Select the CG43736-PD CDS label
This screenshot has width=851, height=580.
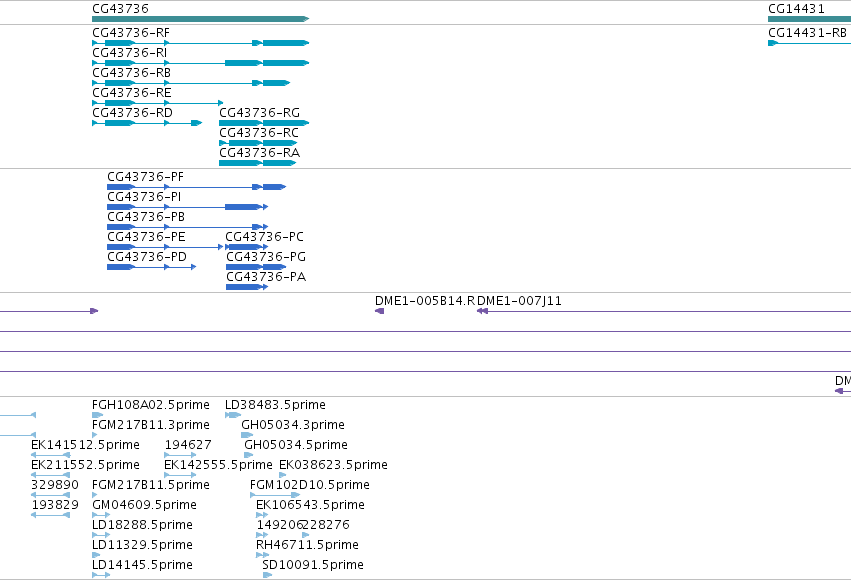[x=147, y=257]
